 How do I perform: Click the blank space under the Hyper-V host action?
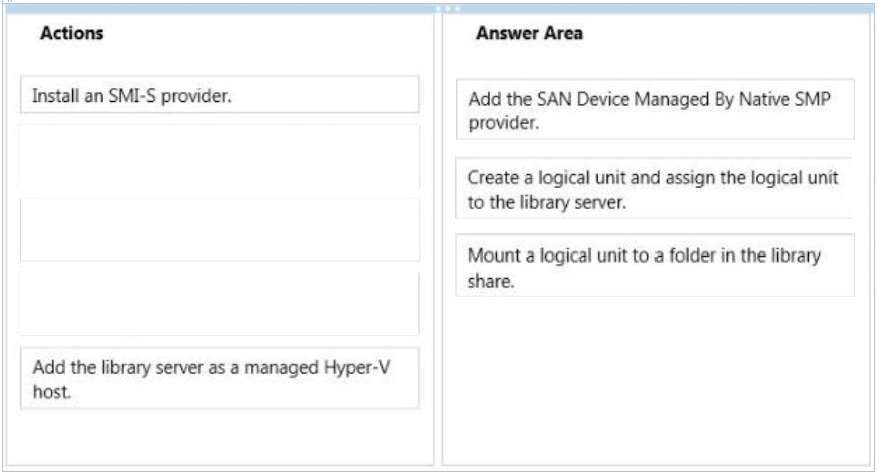click(220, 437)
